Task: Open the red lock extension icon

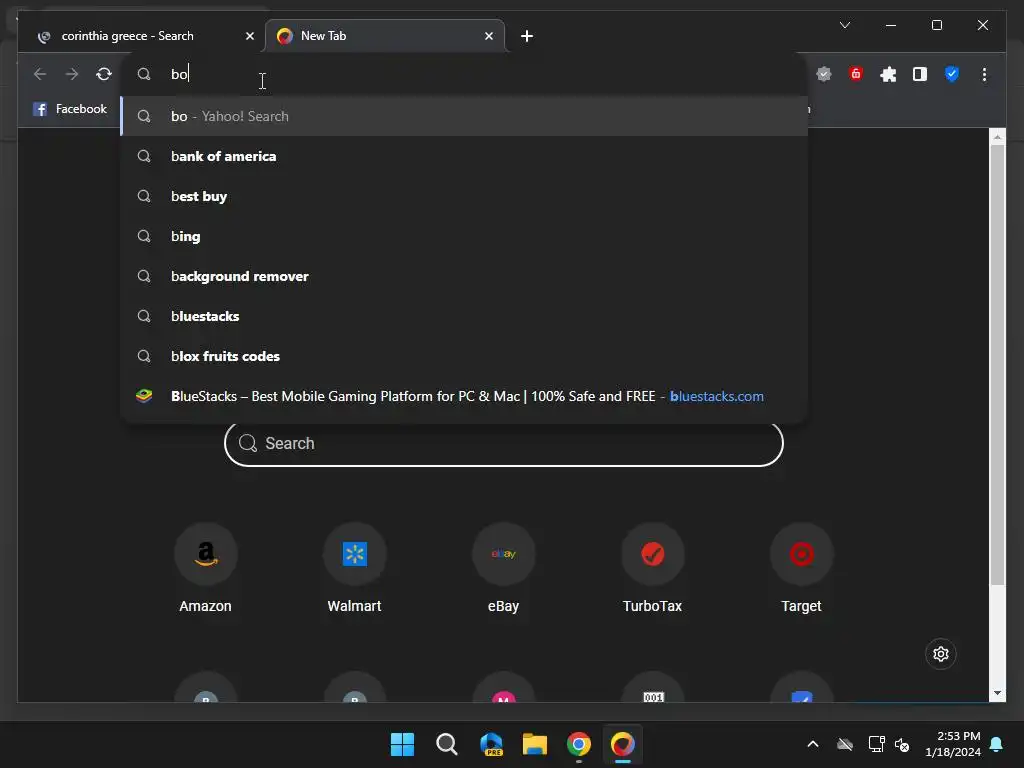Action: [x=856, y=74]
